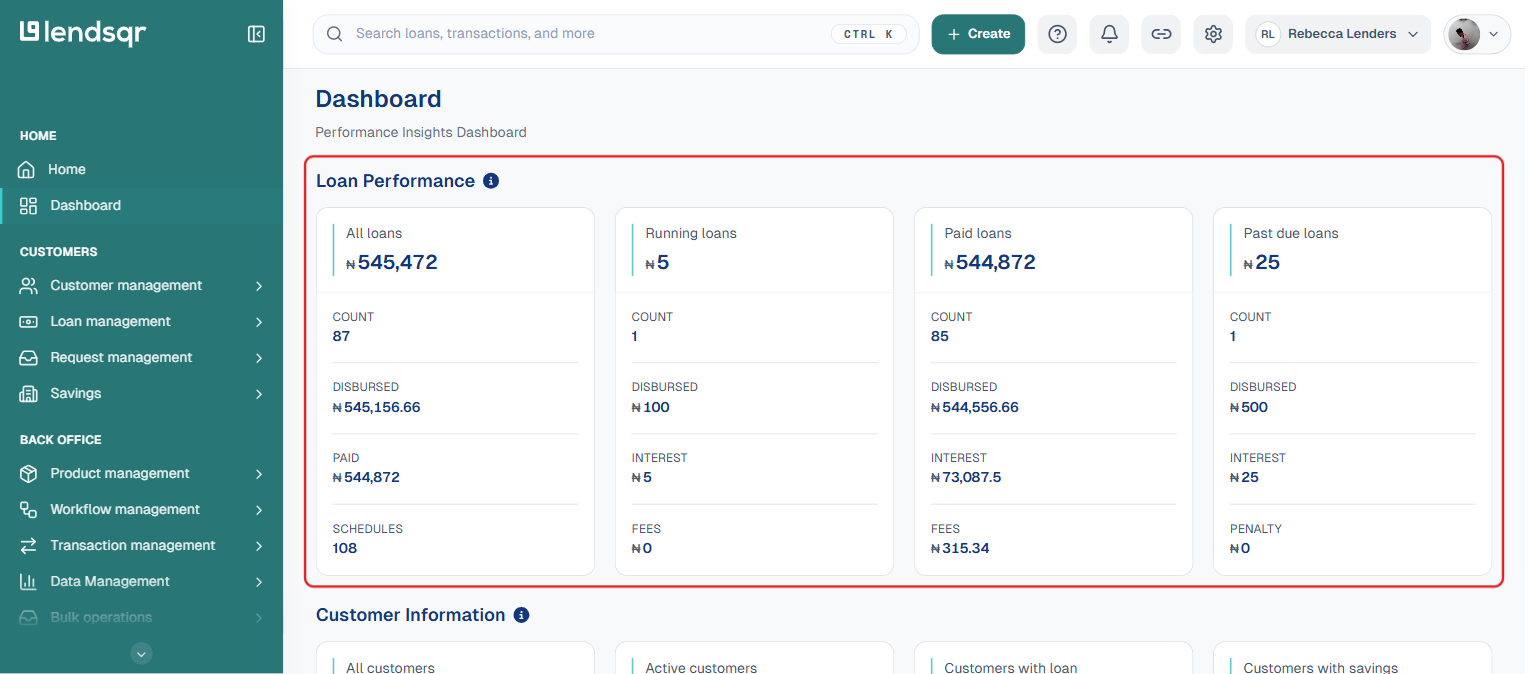
Task: Click the Past due disbursed value 500
Action: coord(1249,407)
